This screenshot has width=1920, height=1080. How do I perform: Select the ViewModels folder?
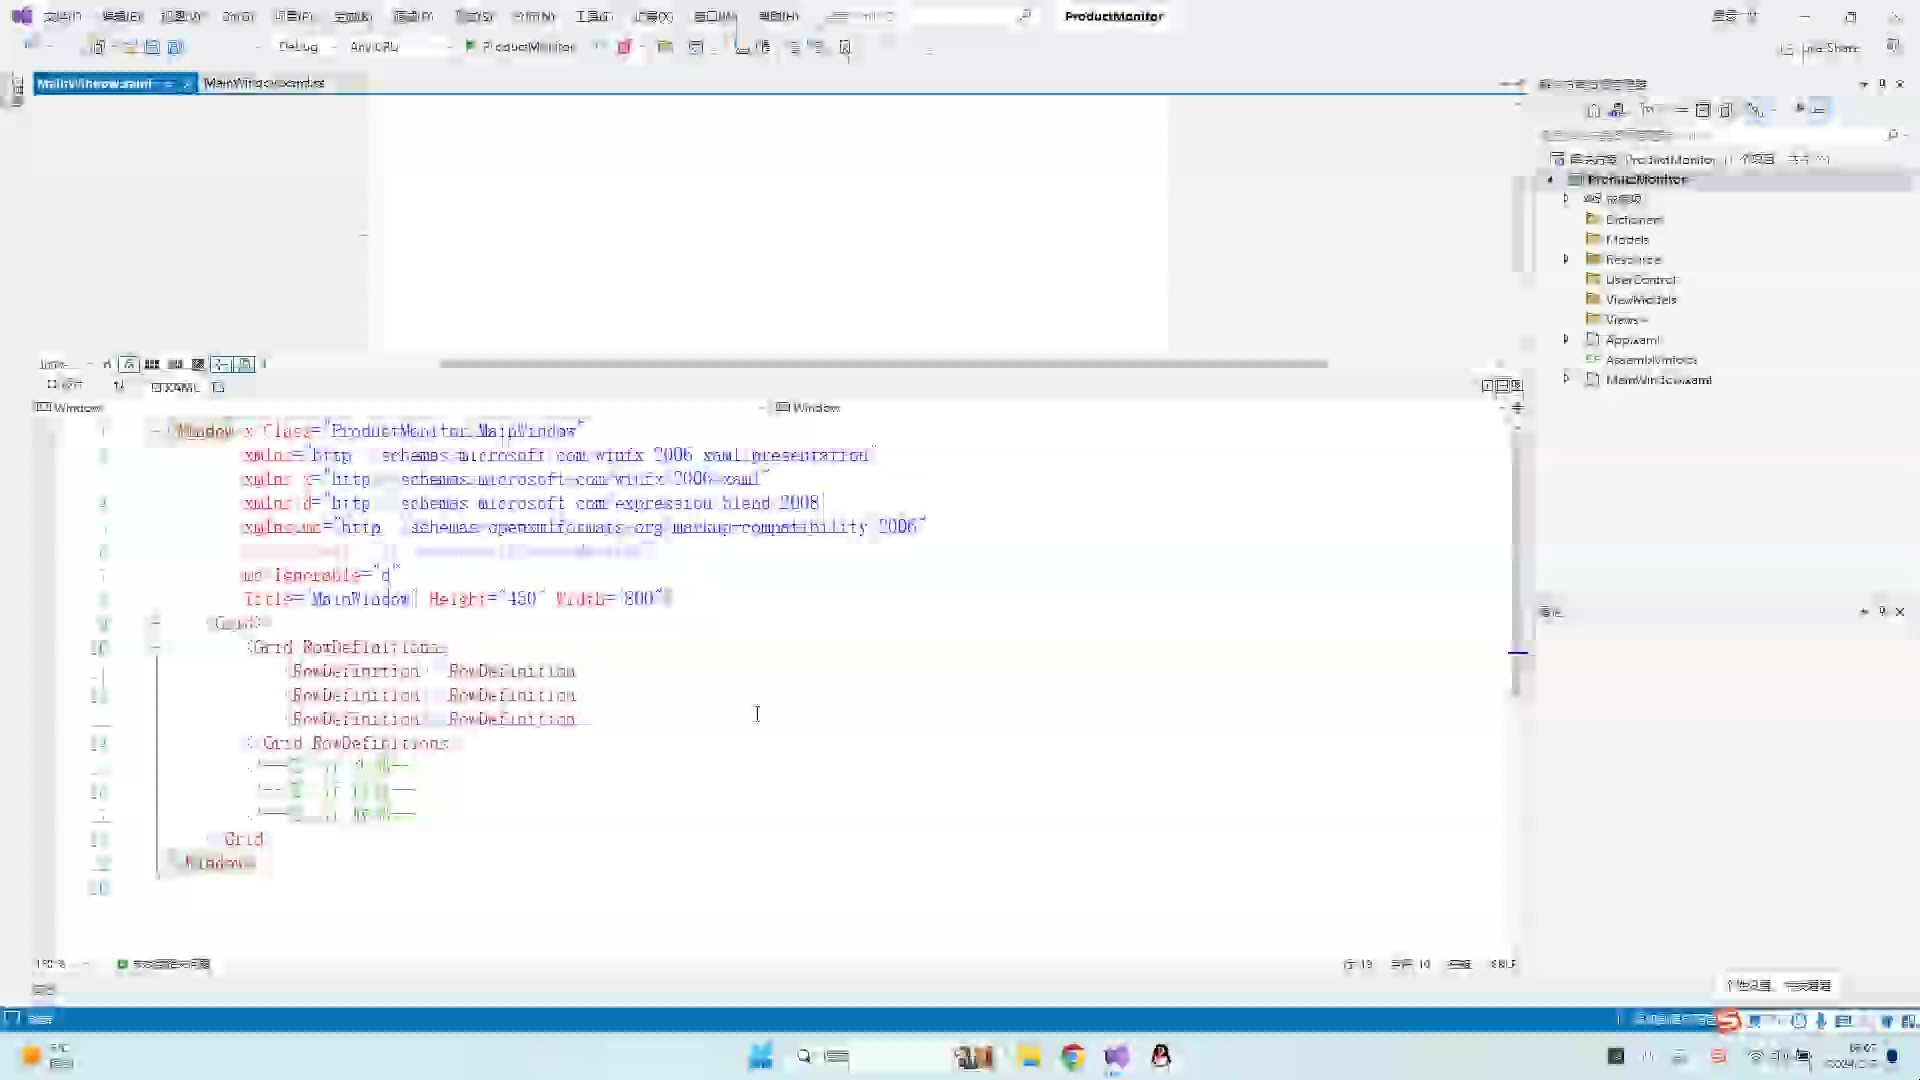(x=1640, y=299)
